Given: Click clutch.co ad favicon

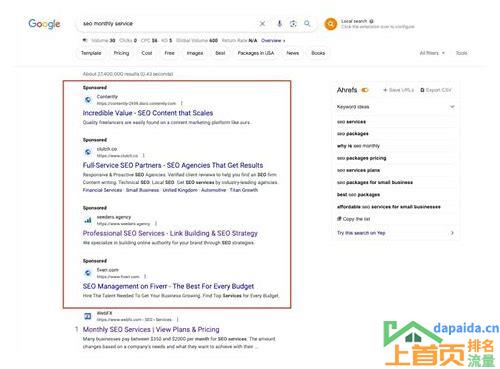Looking at the screenshot, I should (88, 152).
